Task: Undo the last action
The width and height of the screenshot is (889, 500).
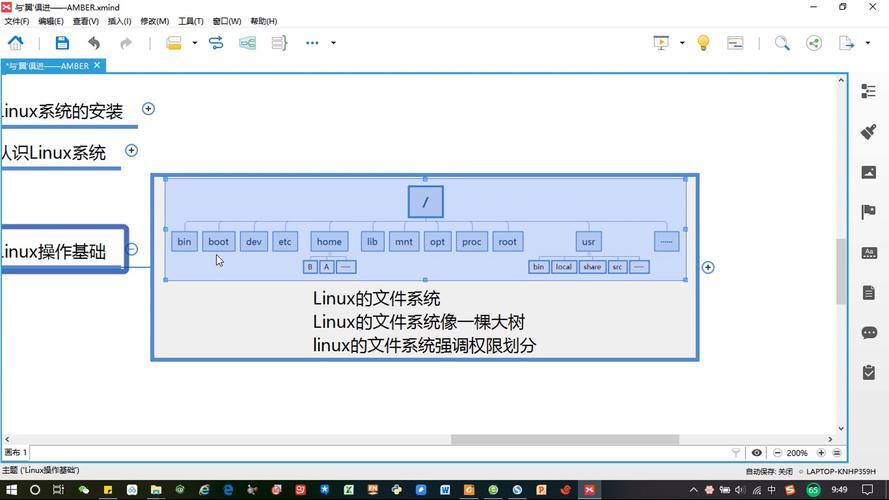Action: [94, 43]
